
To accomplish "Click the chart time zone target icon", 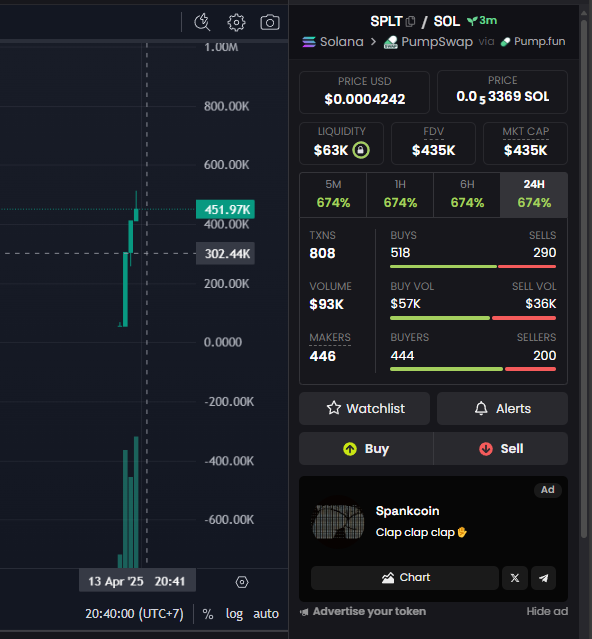I will pos(242,582).
